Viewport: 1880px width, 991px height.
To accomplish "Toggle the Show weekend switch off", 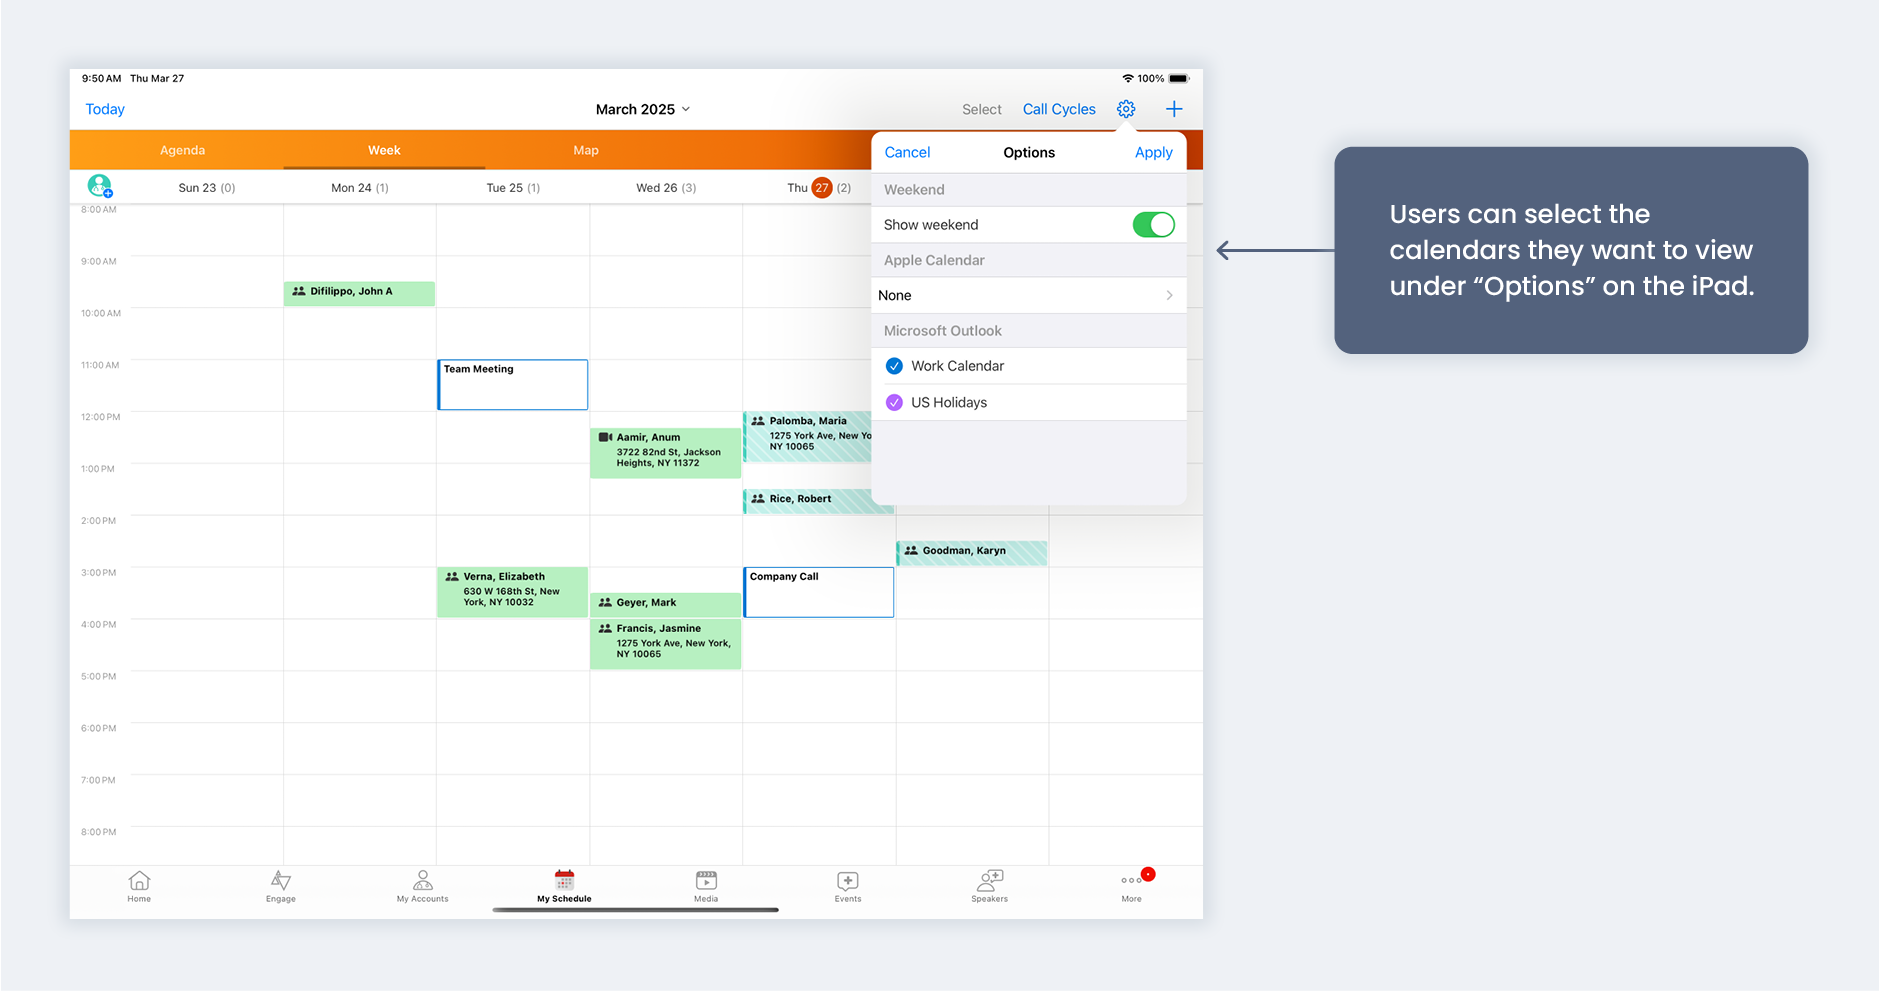I will coord(1153,225).
